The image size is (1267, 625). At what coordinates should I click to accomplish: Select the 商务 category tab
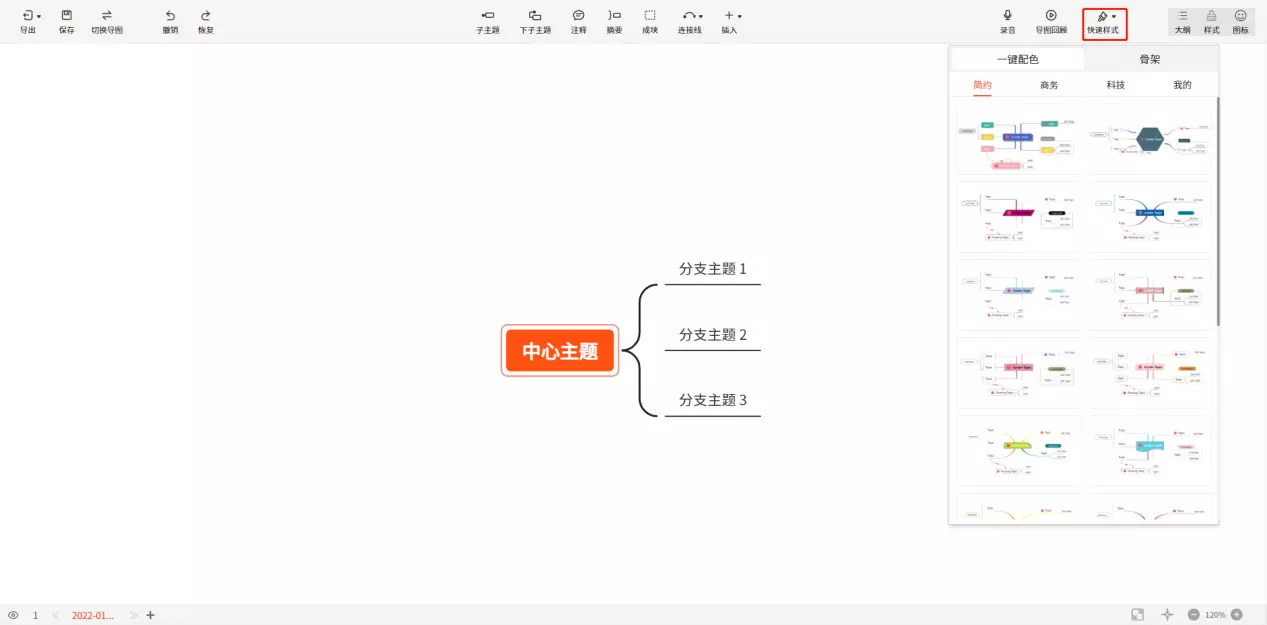[x=1049, y=85]
